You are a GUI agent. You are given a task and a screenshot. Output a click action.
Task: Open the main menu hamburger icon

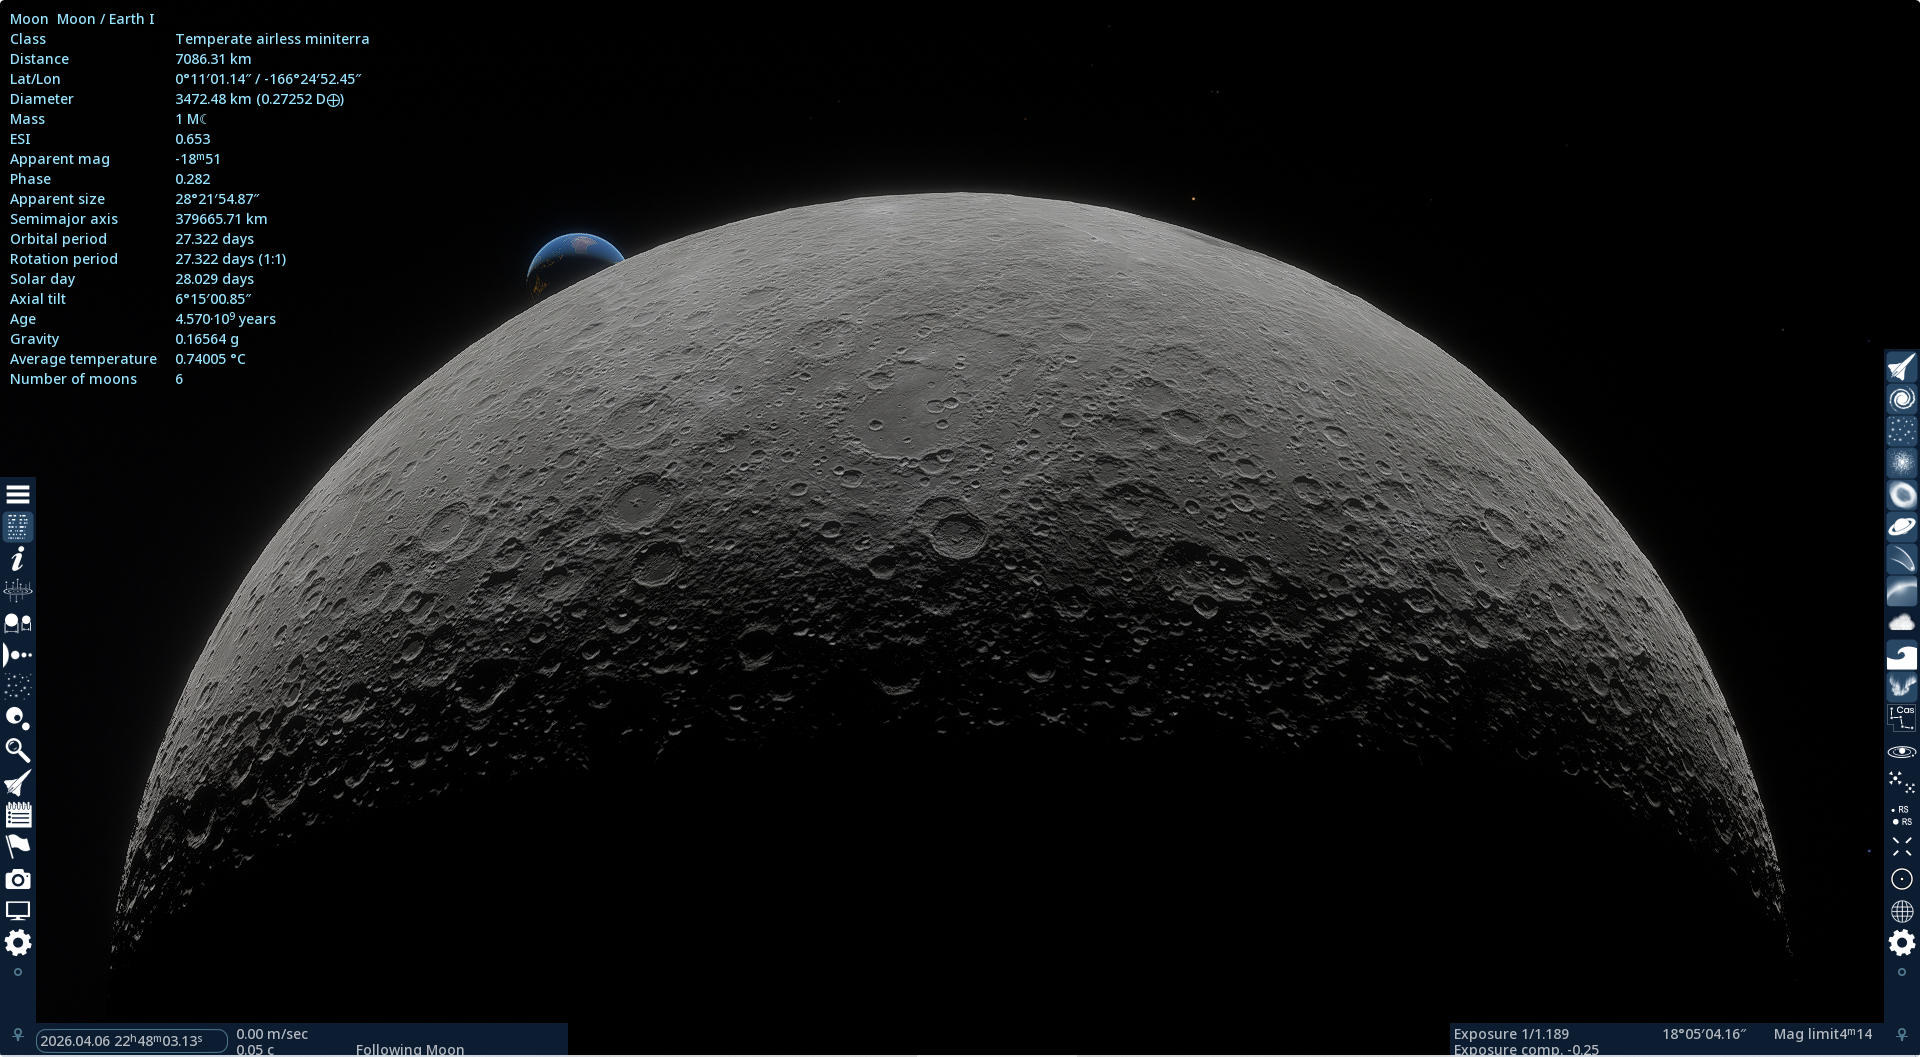pyautogui.click(x=18, y=495)
